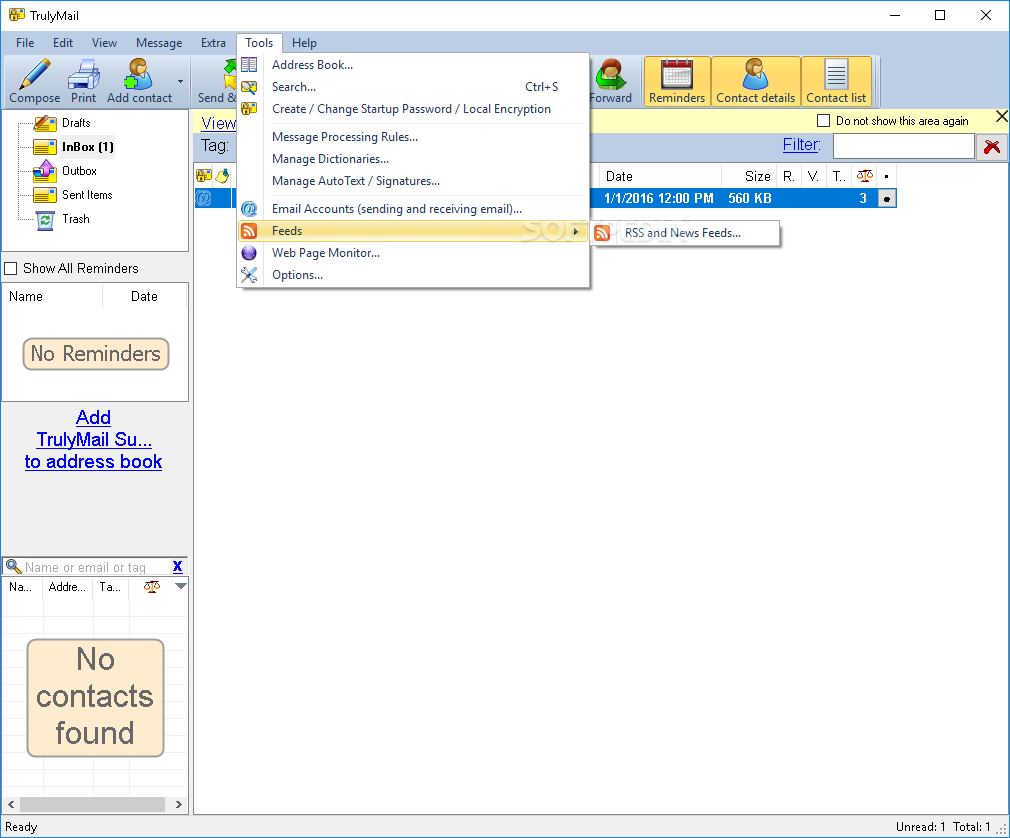Open the Edit menu
Screen dimensions: 1010x838
pos(62,43)
